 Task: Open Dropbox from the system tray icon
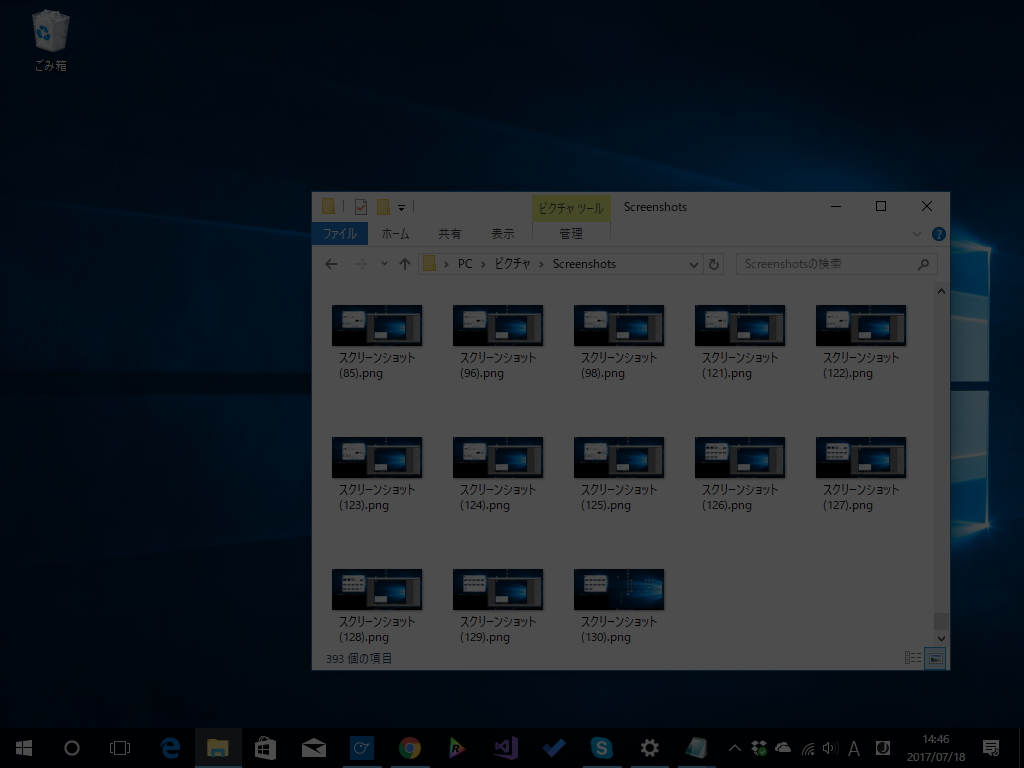click(x=758, y=747)
